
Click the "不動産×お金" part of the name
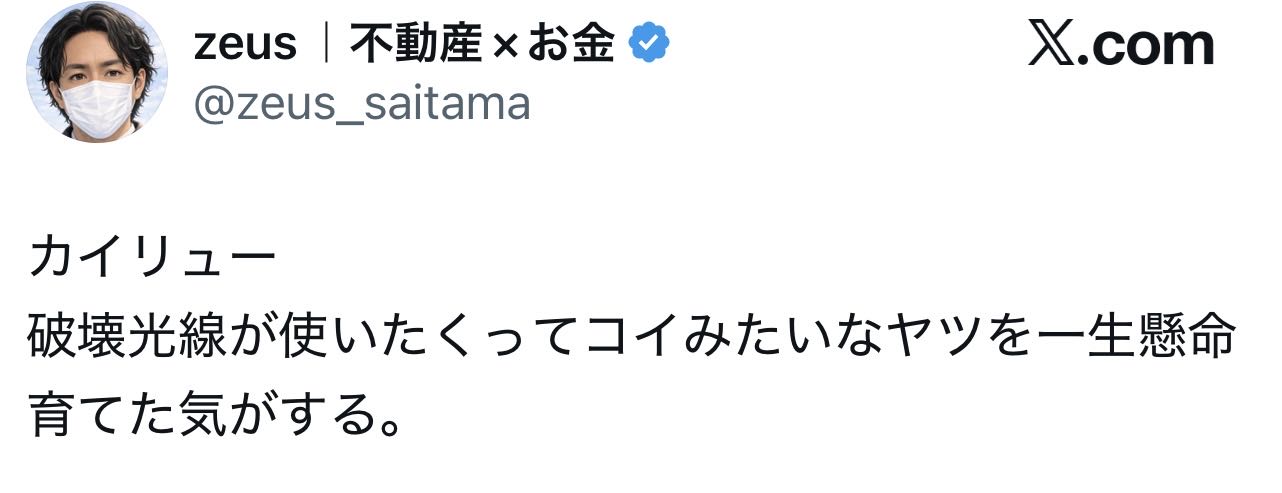pos(481,44)
